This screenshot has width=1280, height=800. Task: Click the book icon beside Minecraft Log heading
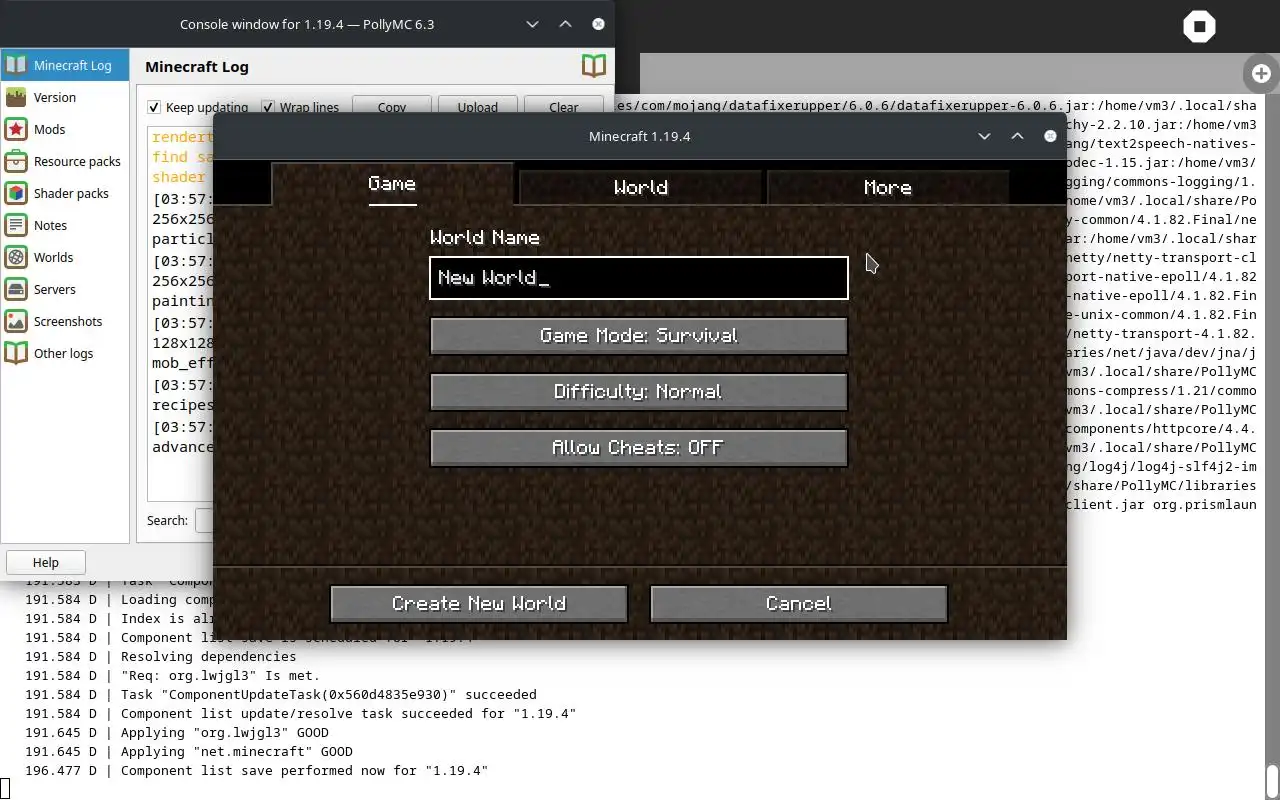[x=594, y=66]
